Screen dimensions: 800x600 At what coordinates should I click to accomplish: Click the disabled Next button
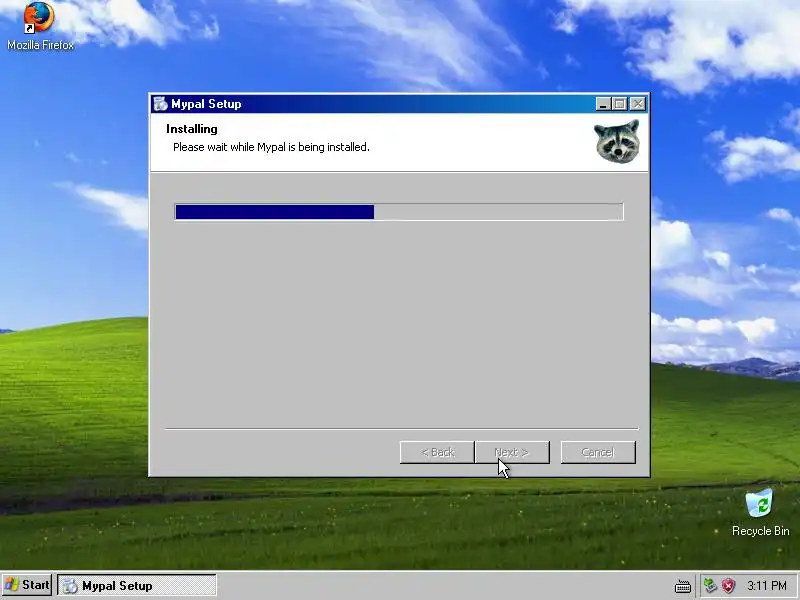click(512, 453)
